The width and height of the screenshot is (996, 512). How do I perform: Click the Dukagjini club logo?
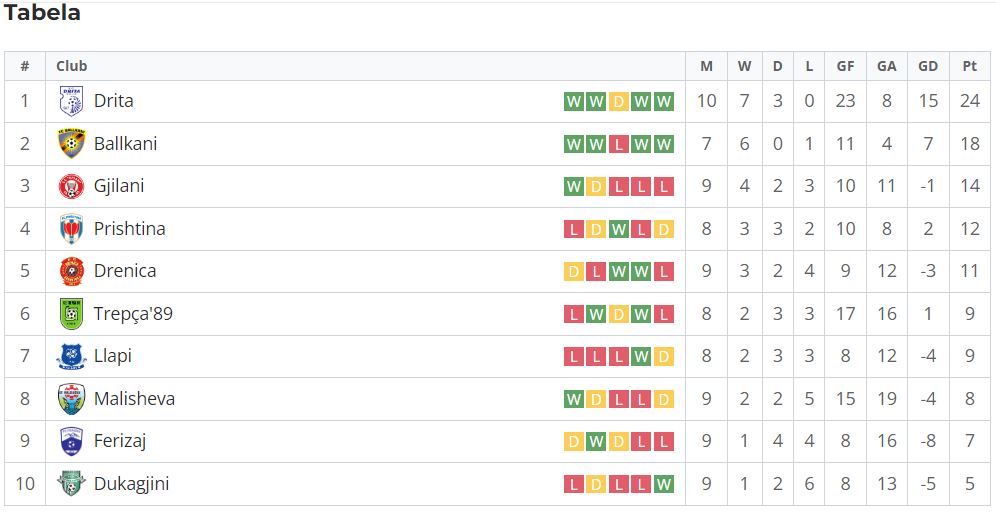71,483
